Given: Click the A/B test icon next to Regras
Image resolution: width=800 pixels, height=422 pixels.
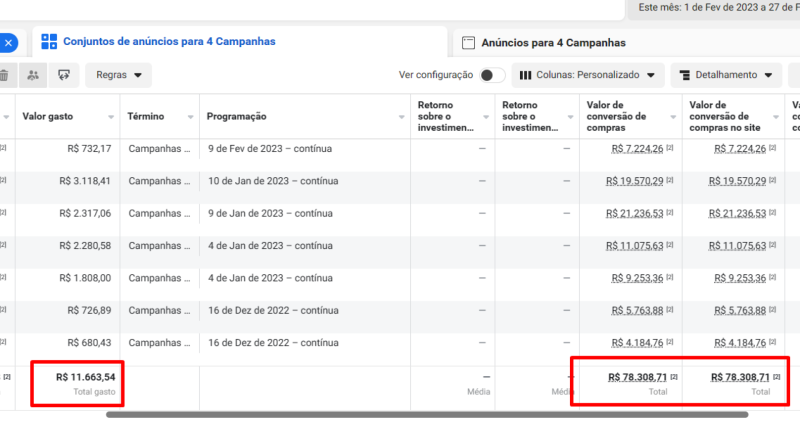Looking at the screenshot, I should tap(64, 75).
